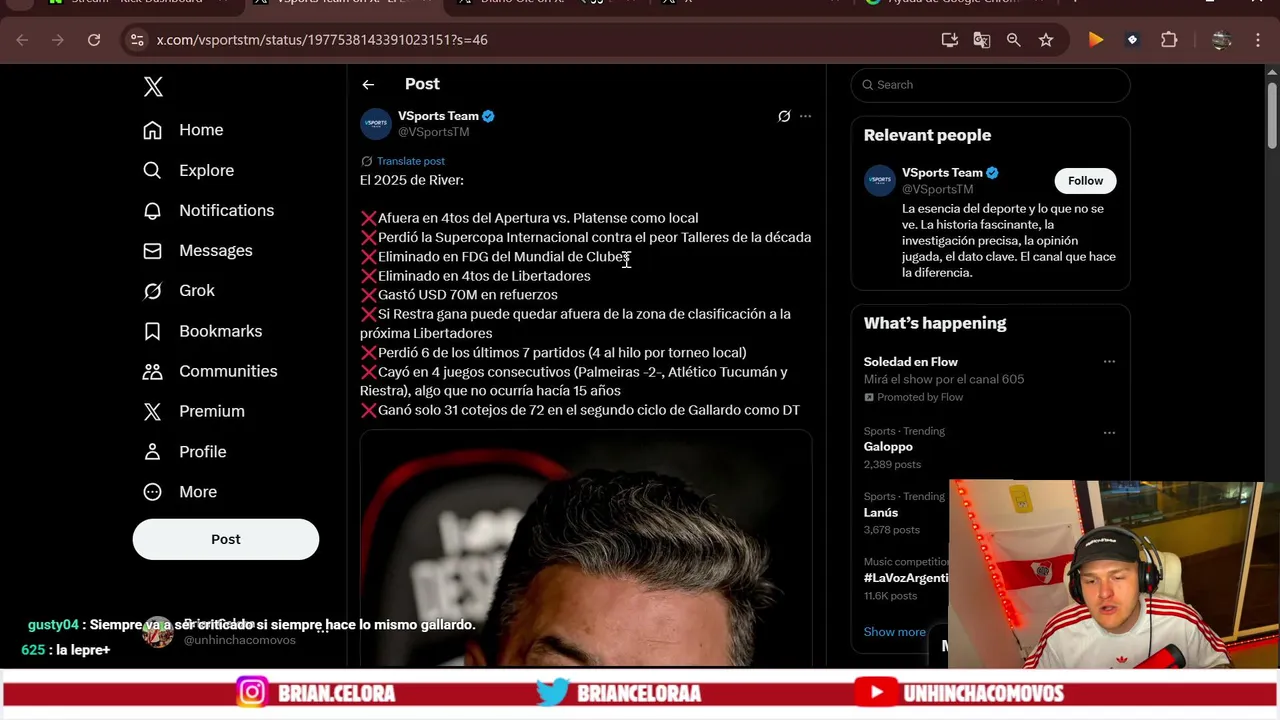Click the Messages envelope icon
Screen dimensions: 1280x720
tap(152, 250)
